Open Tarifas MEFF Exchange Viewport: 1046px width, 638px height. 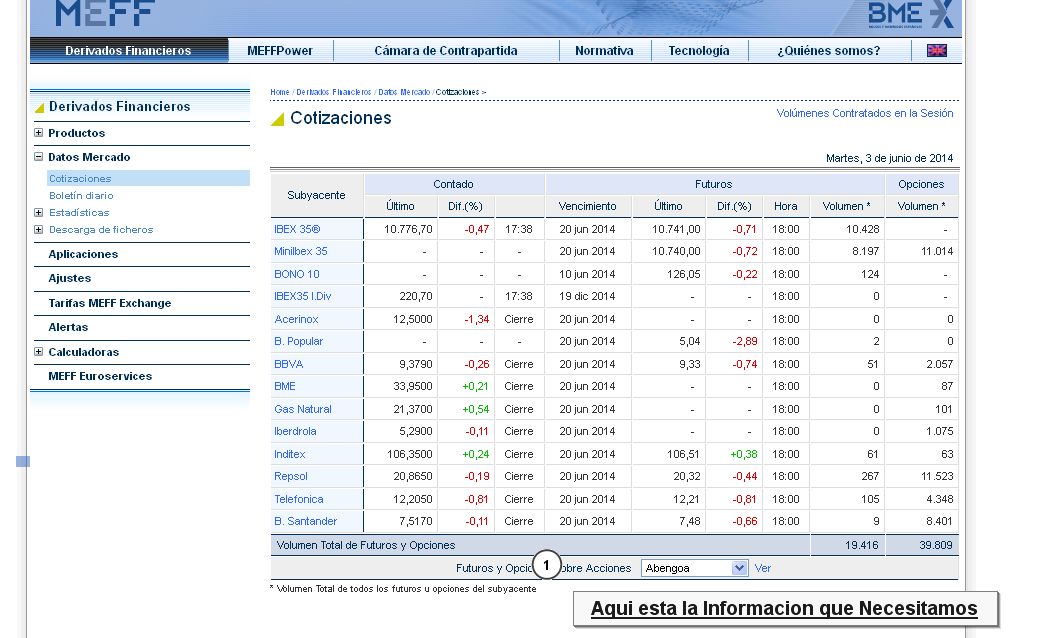pyautogui.click(x=110, y=303)
